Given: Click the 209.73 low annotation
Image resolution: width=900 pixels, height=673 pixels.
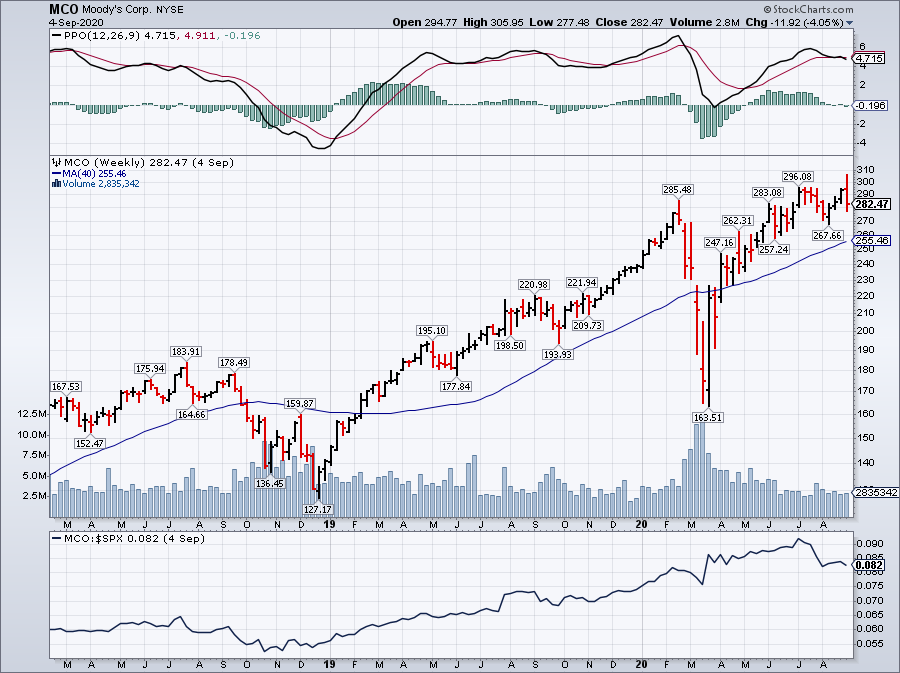Looking at the screenshot, I should point(588,325).
